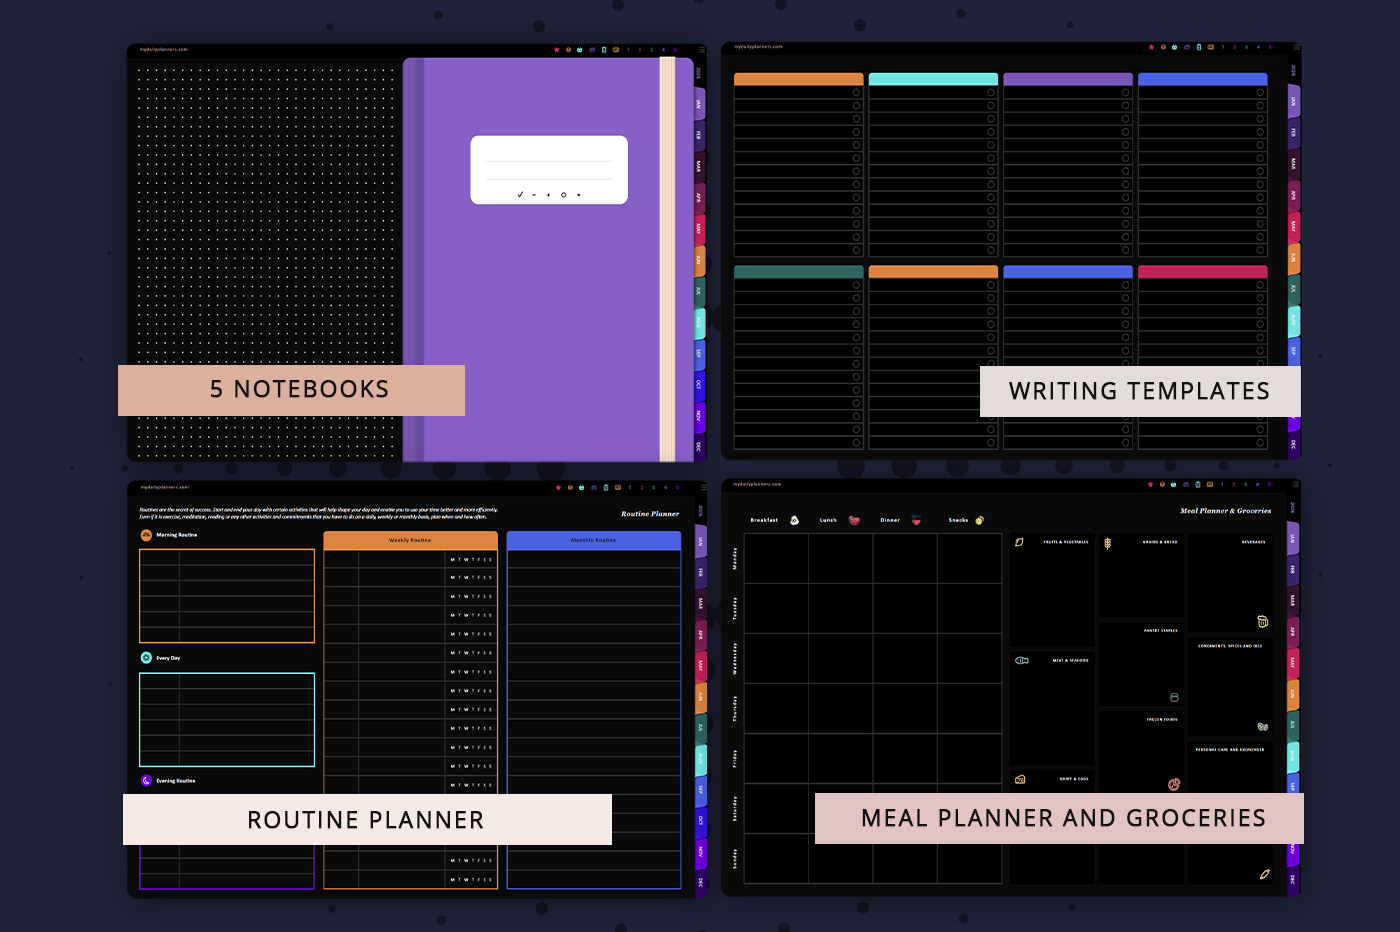This screenshot has width=1400, height=932.
Task: Click the Snacks cookie icon
Action: click(980, 520)
